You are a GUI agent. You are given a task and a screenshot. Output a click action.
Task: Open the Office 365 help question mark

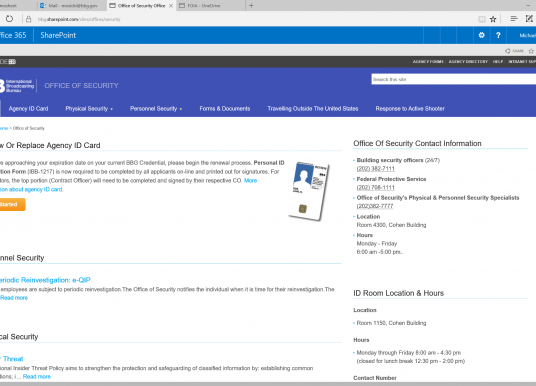[498, 35]
